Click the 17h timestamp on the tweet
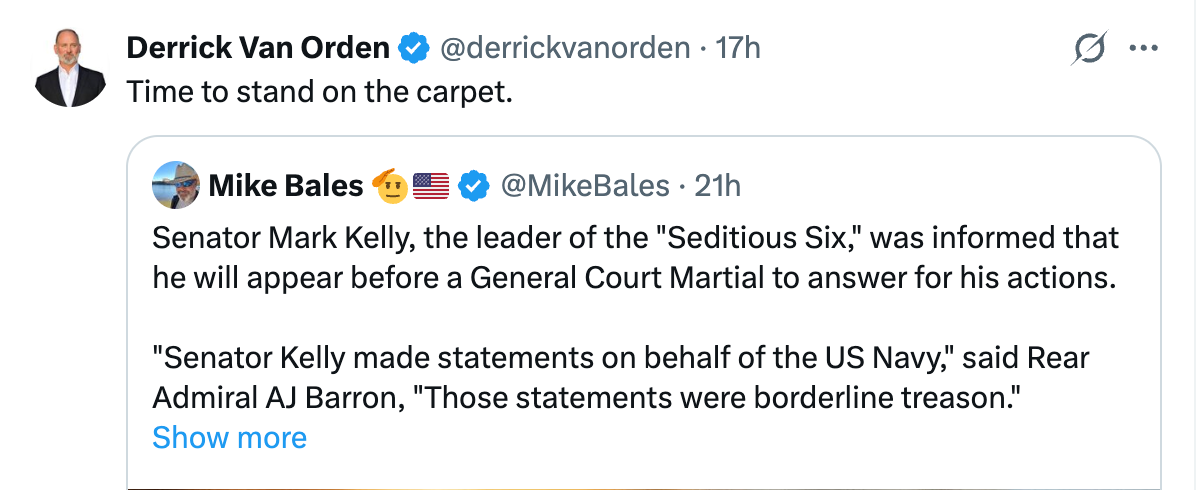 click(x=739, y=47)
